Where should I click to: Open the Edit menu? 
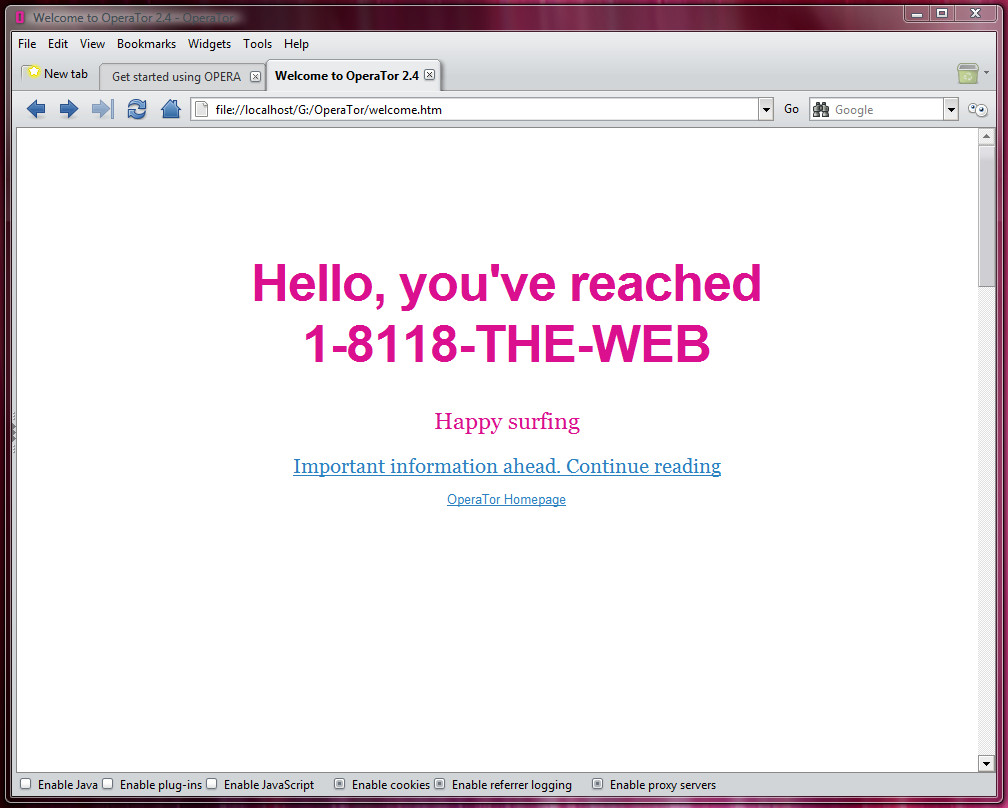point(58,44)
